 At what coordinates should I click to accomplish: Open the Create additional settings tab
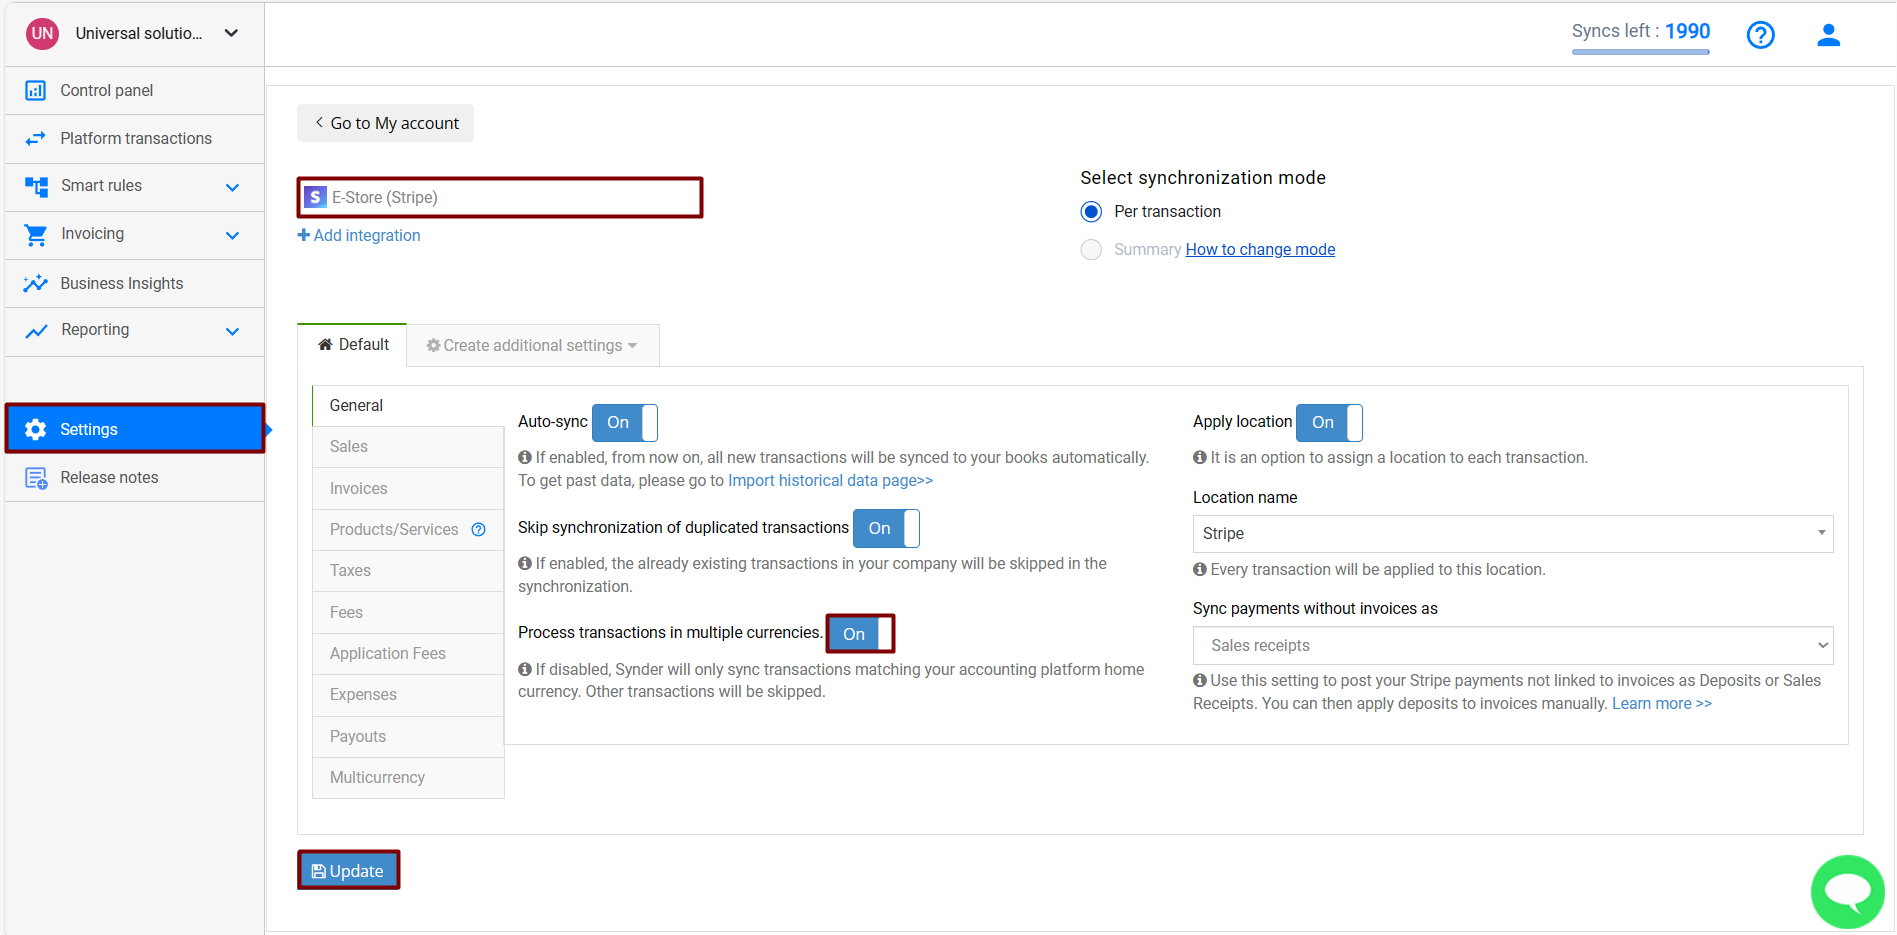[532, 345]
